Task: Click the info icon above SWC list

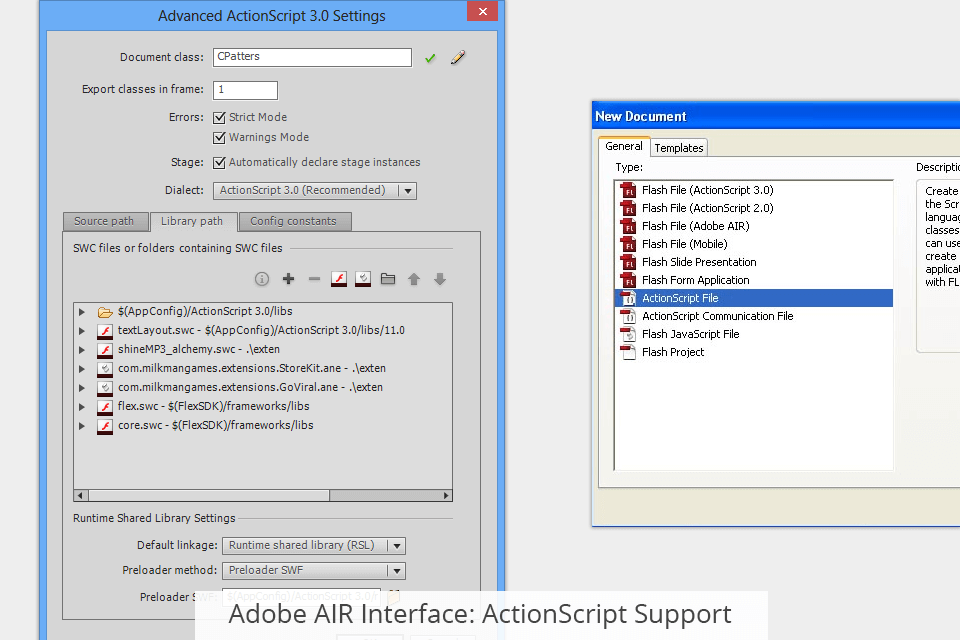Action: 262,279
